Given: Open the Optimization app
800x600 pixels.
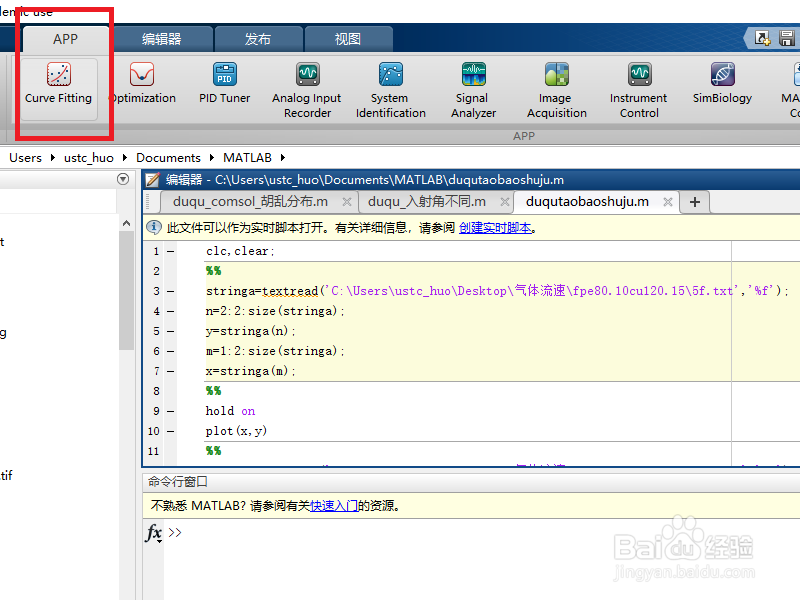Looking at the screenshot, I should 142,84.
